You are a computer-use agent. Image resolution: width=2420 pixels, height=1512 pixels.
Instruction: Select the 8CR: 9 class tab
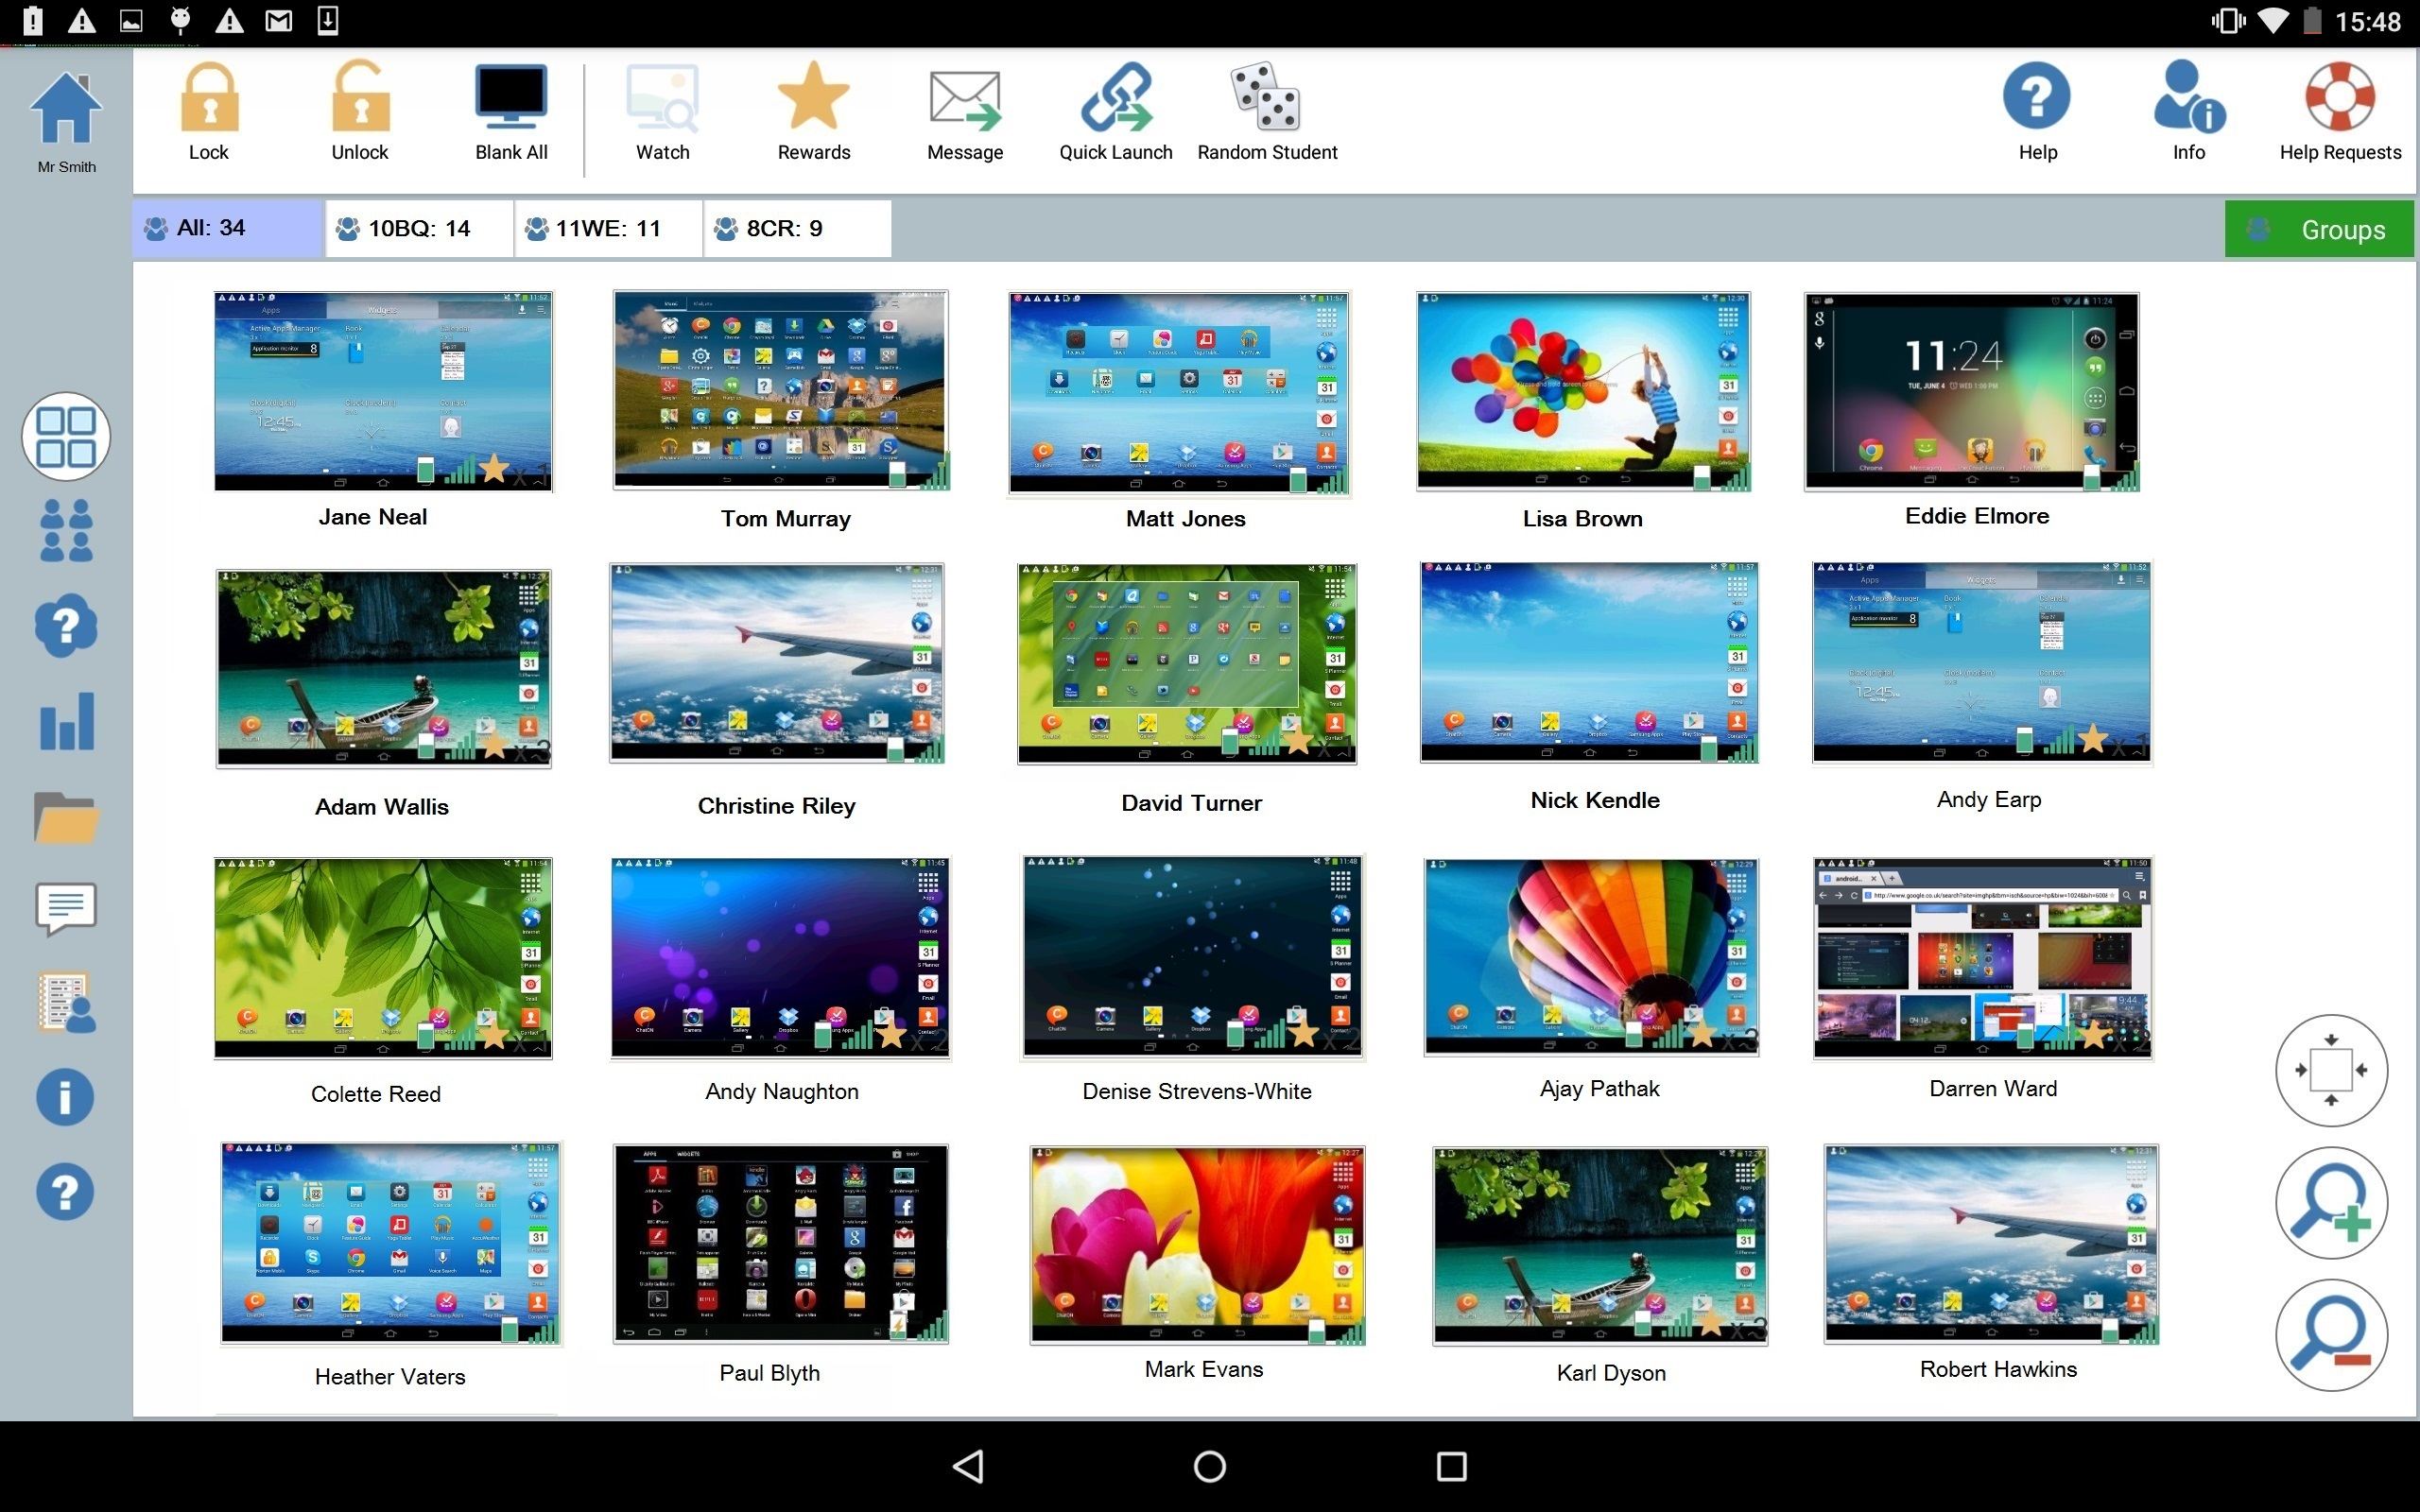pyautogui.click(x=797, y=229)
